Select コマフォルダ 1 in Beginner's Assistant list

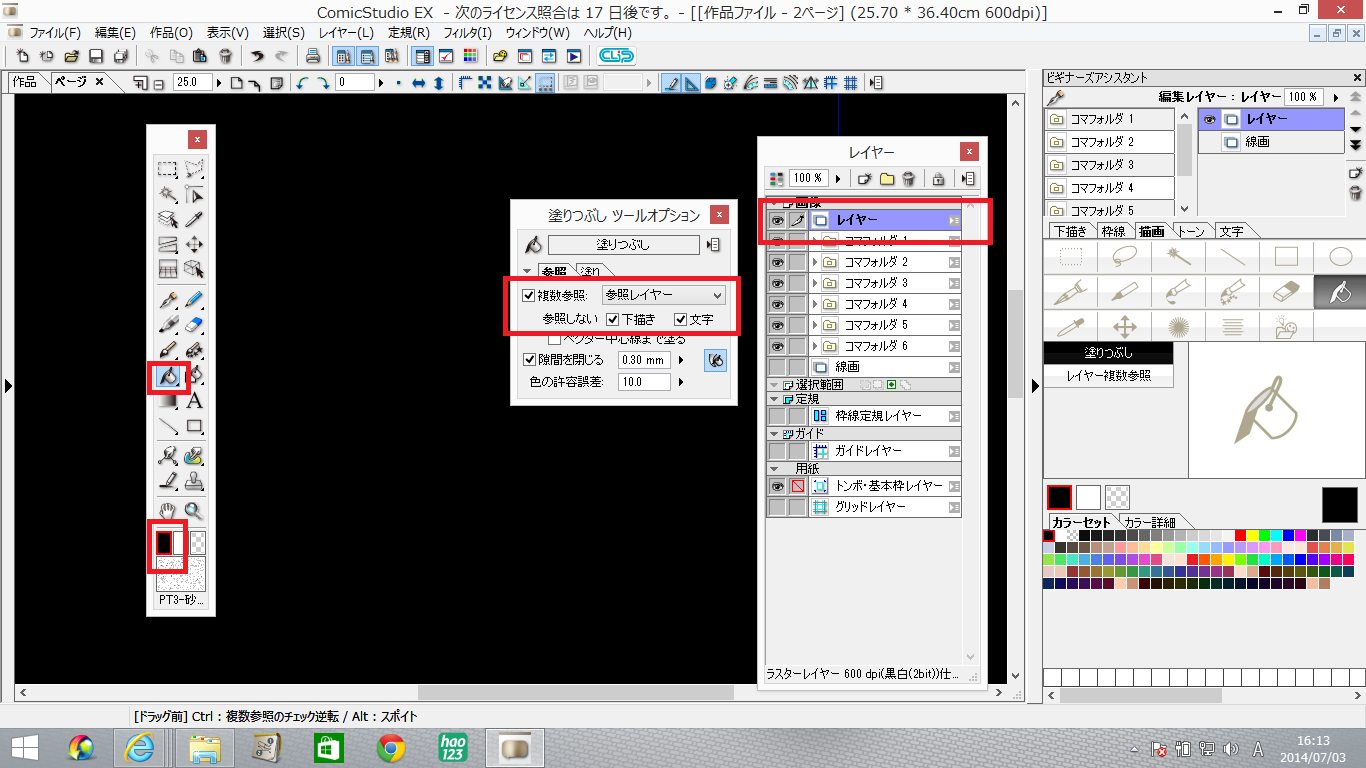pyautogui.click(x=1110, y=119)
